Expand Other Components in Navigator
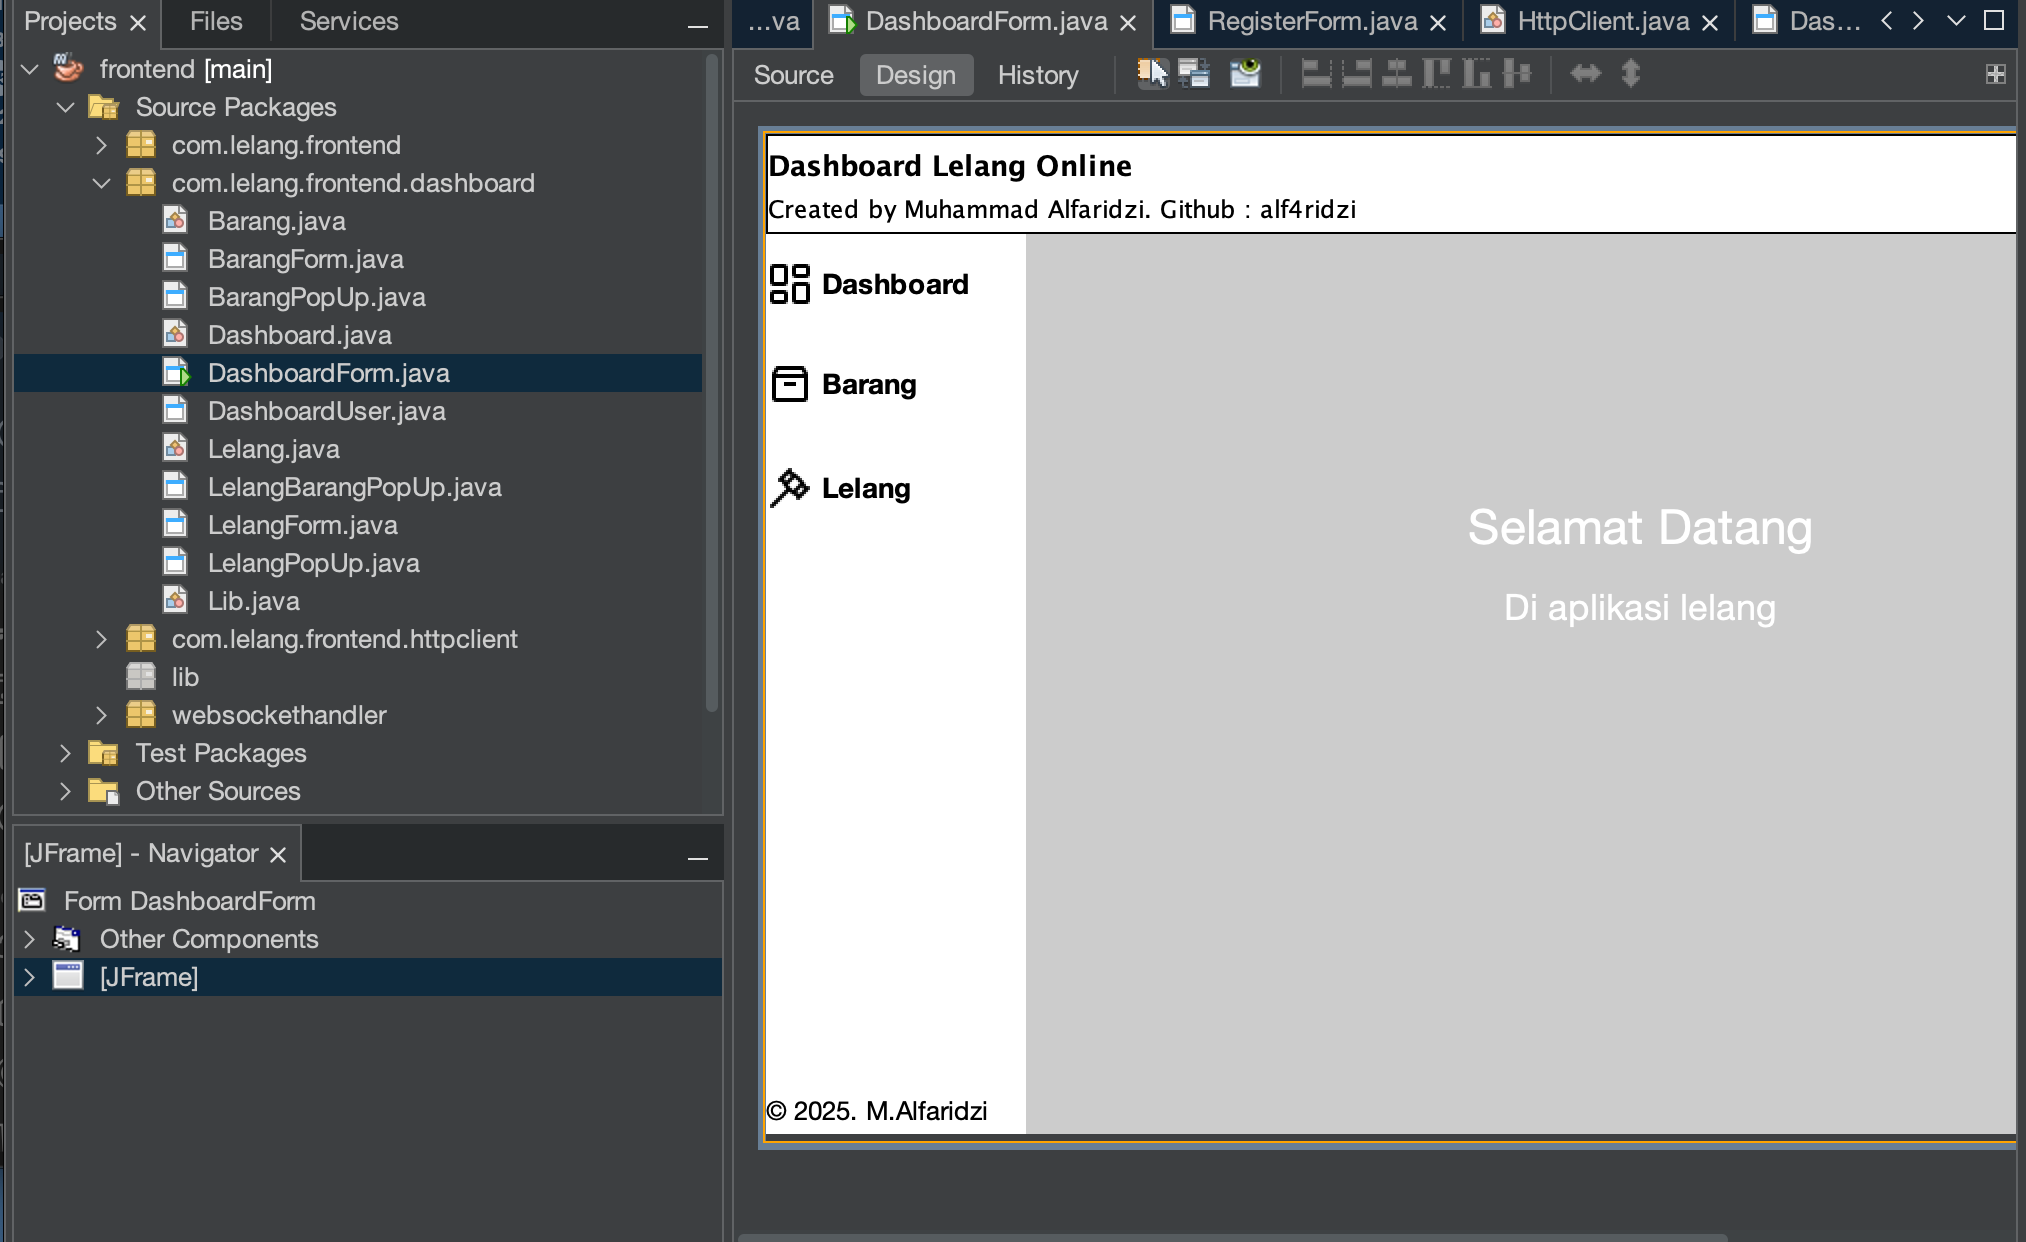 (x=29, y=939)
